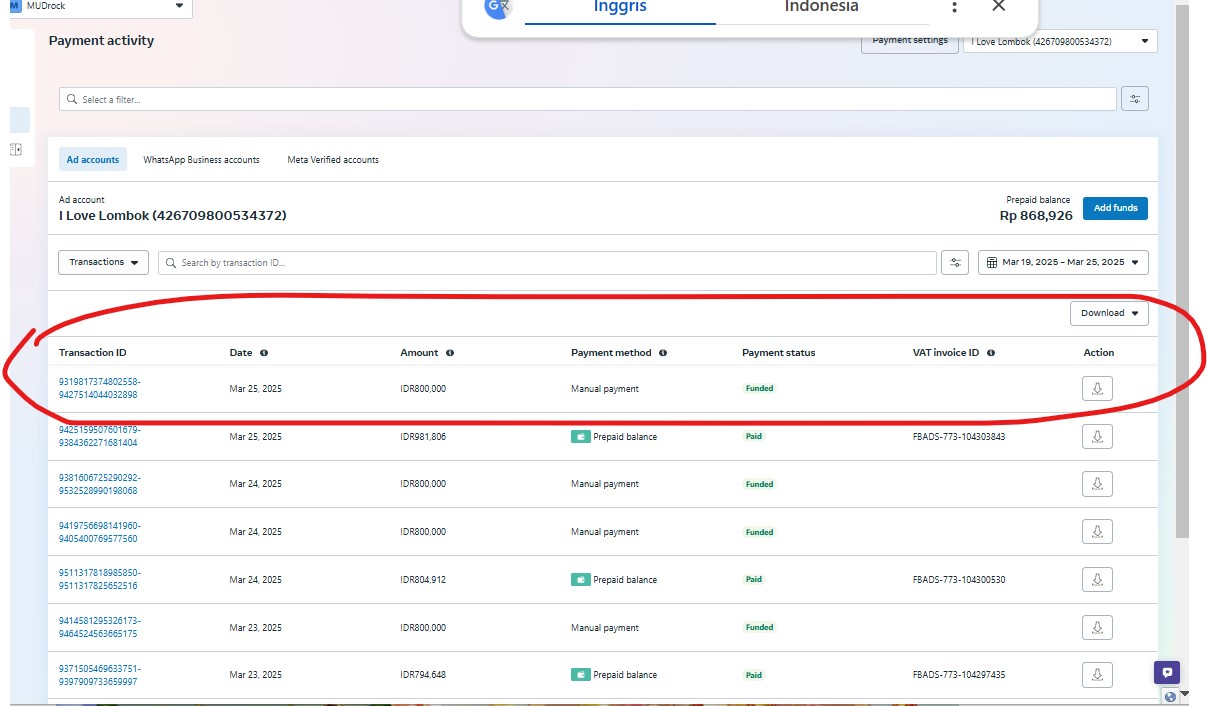The height and width of the screenshot is (706, 1207).
Task: Open filter settings icon beside top filter bar
Action: (1135, 99)
